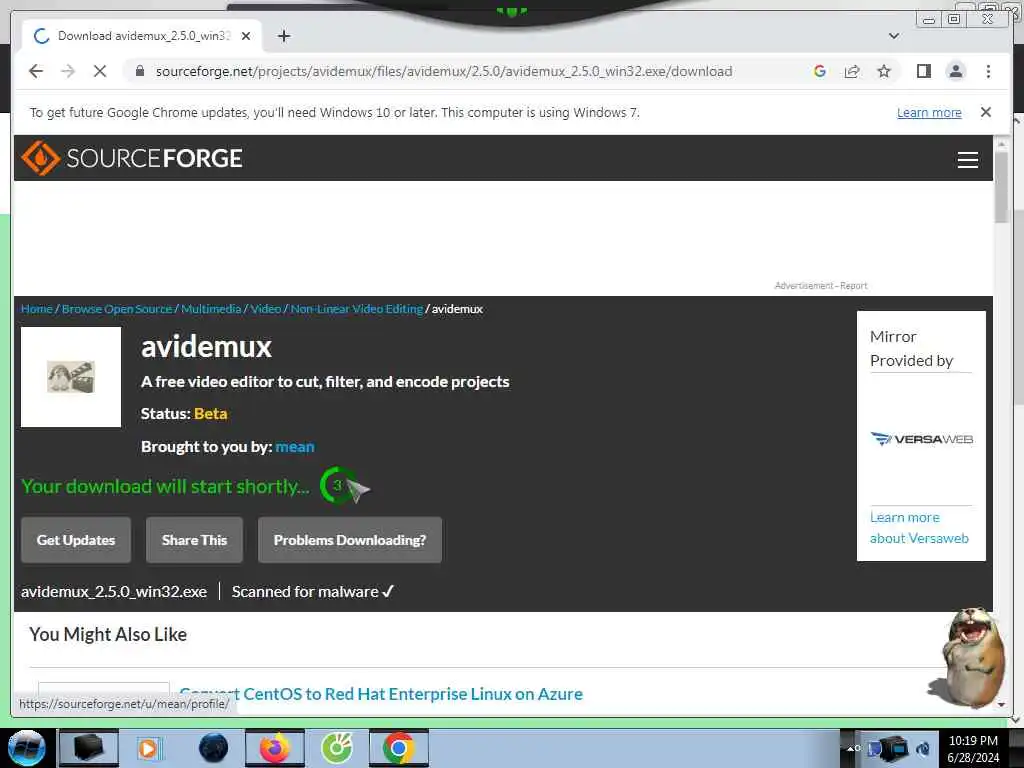
Task: Open the black folder taskbar icon
Action: pyautogui.click(x=88, y=748)
